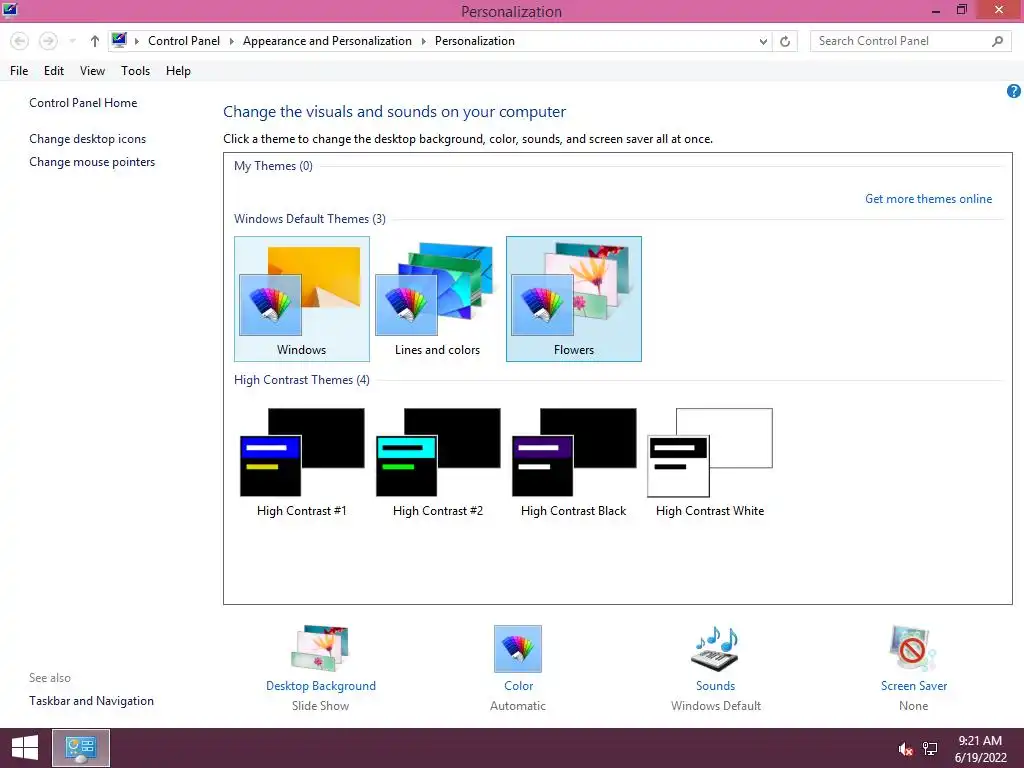Select the Windows theme thumbnail
This screenshot has width=1024, height=768.
point(302,298)
